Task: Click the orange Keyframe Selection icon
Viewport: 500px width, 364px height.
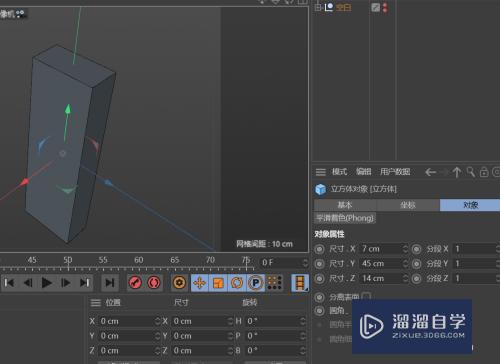Action: click(179, 283)
